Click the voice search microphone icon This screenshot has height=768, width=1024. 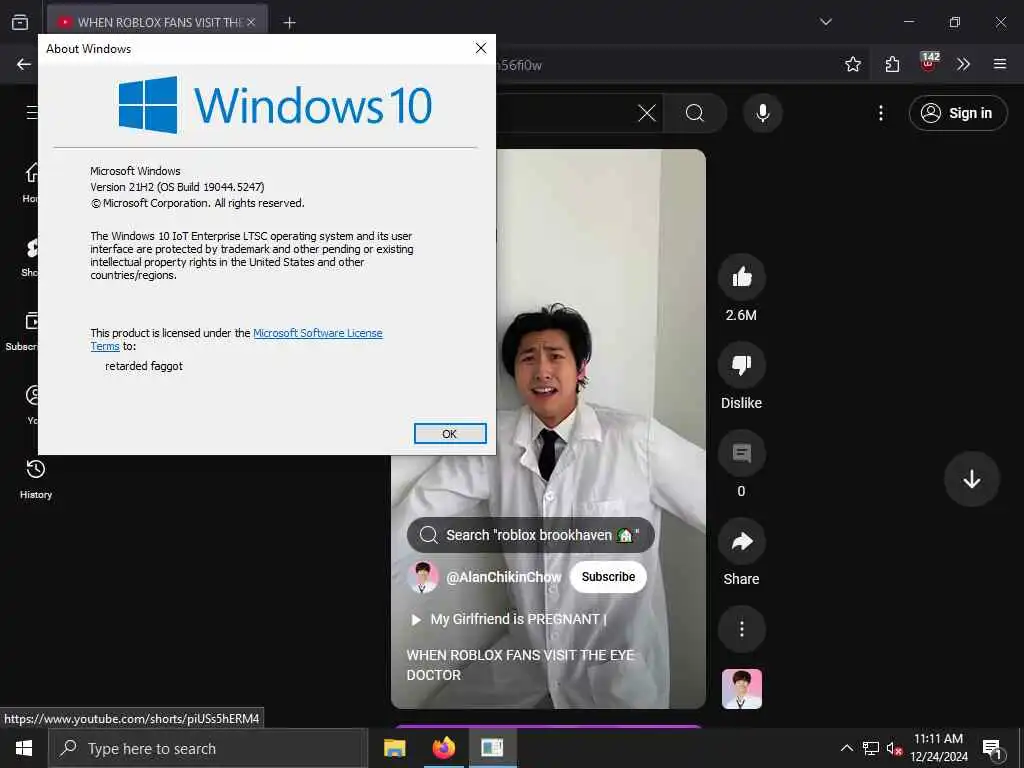coord(762,113)
